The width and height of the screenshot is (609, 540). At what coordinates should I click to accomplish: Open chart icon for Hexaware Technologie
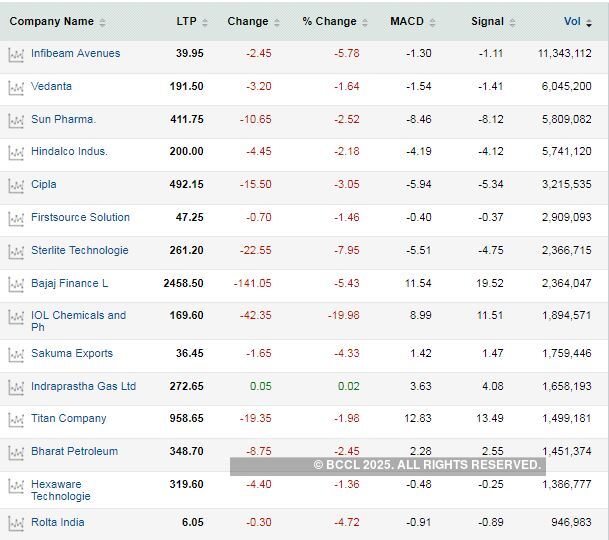[x=16, y=486]
